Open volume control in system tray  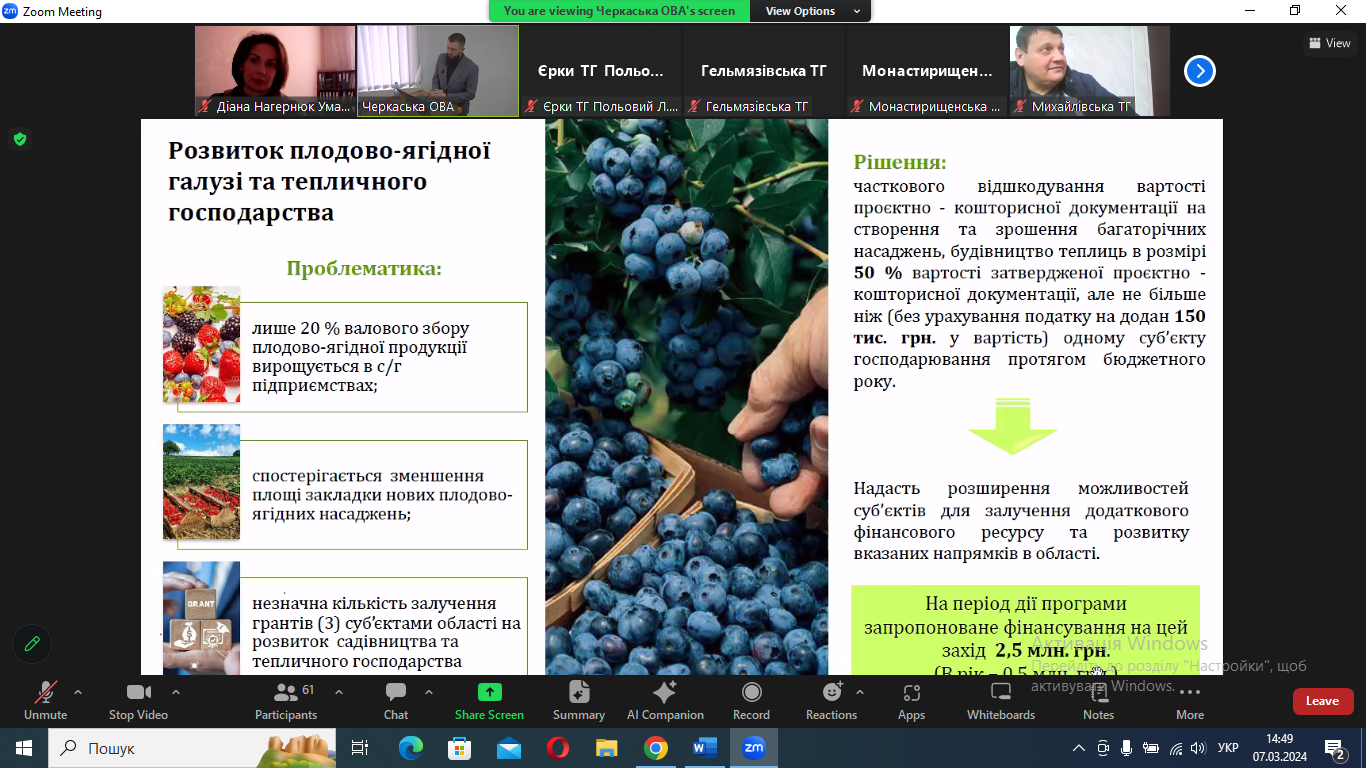(1198, 748)
